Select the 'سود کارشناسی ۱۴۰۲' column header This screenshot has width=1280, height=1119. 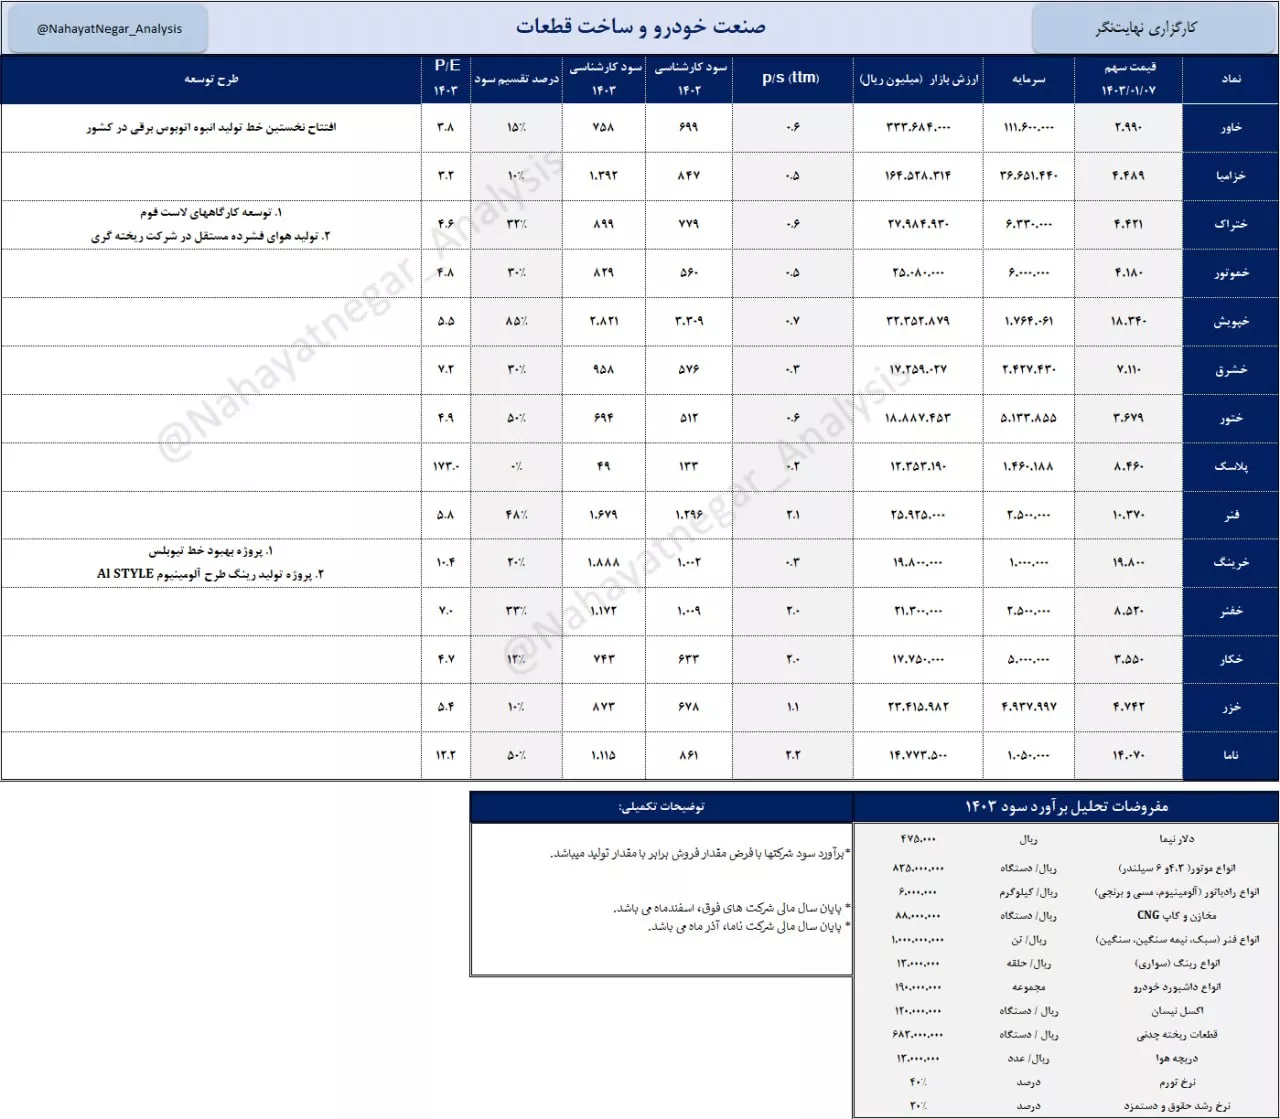[690, 79]
